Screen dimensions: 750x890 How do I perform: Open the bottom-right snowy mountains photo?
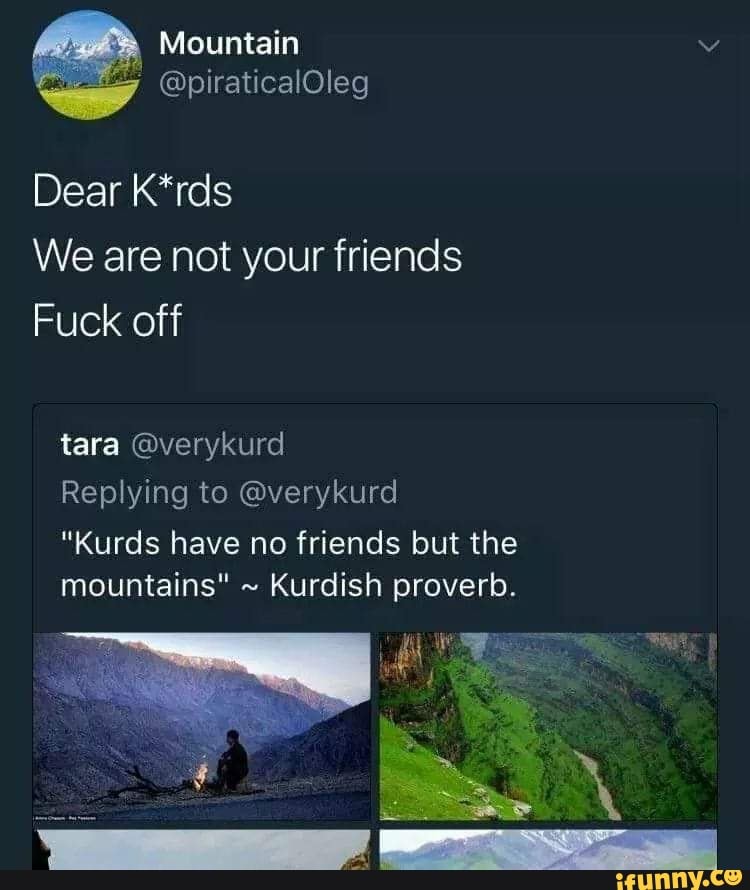coord(548,849)
